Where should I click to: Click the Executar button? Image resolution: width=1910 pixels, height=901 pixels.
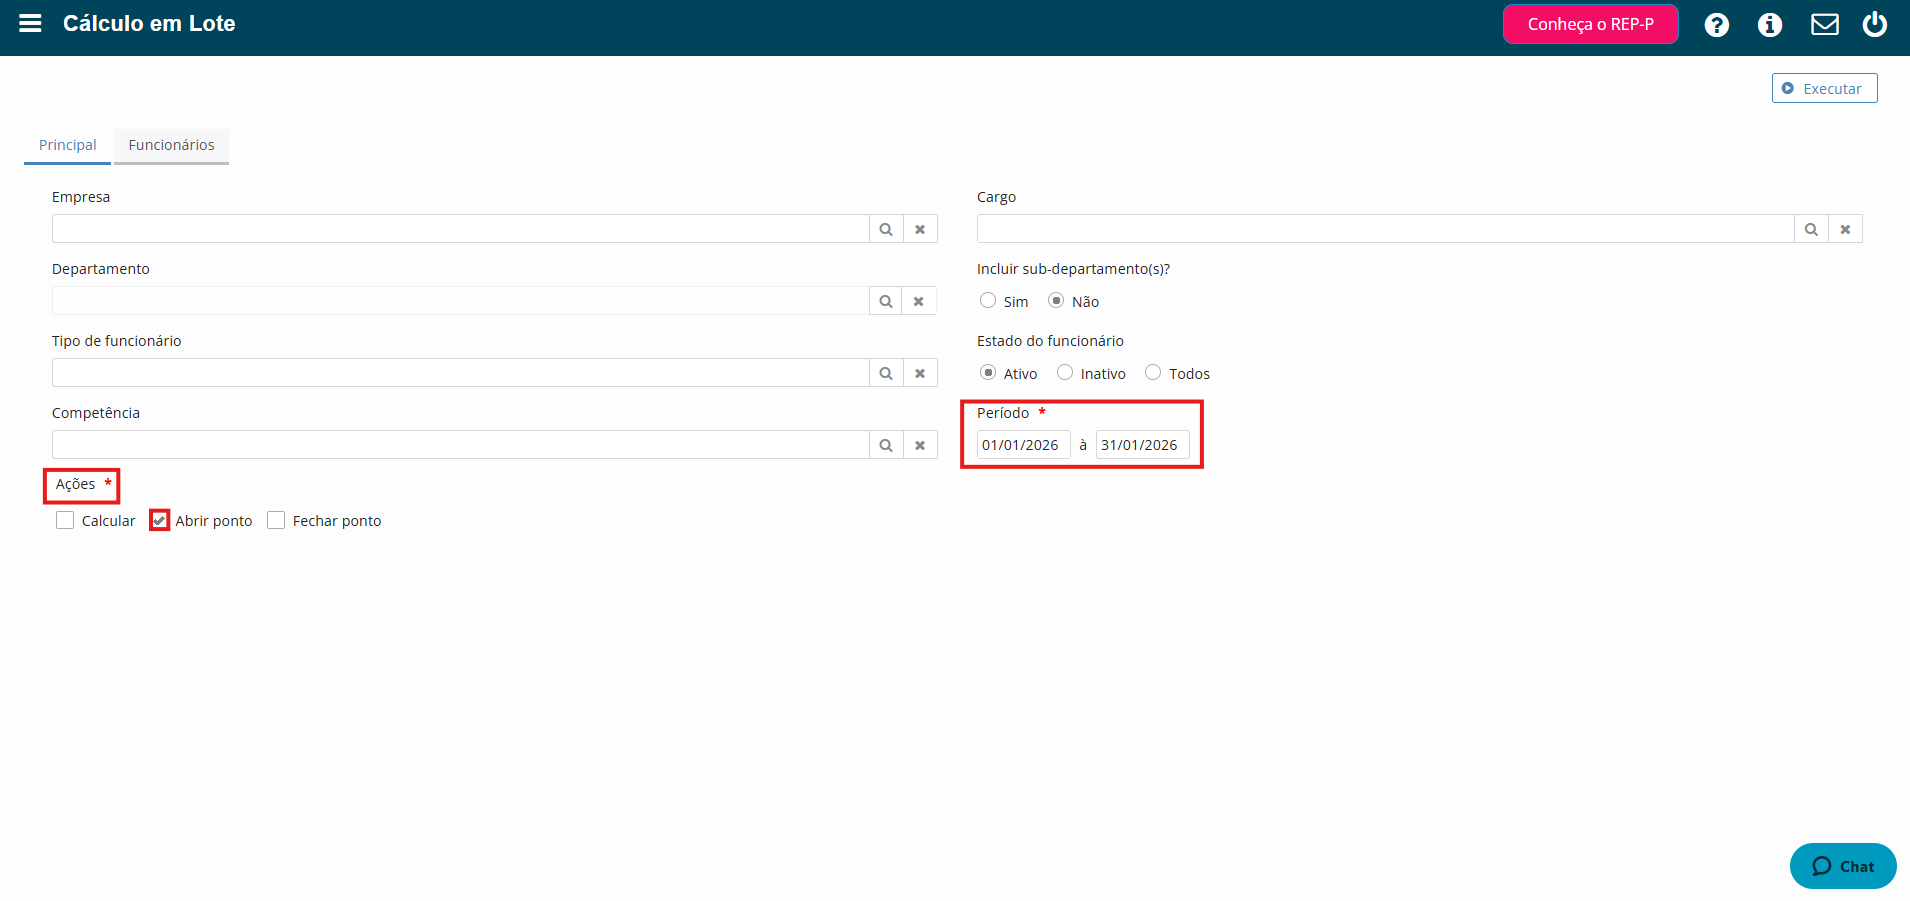point(1824,88)
